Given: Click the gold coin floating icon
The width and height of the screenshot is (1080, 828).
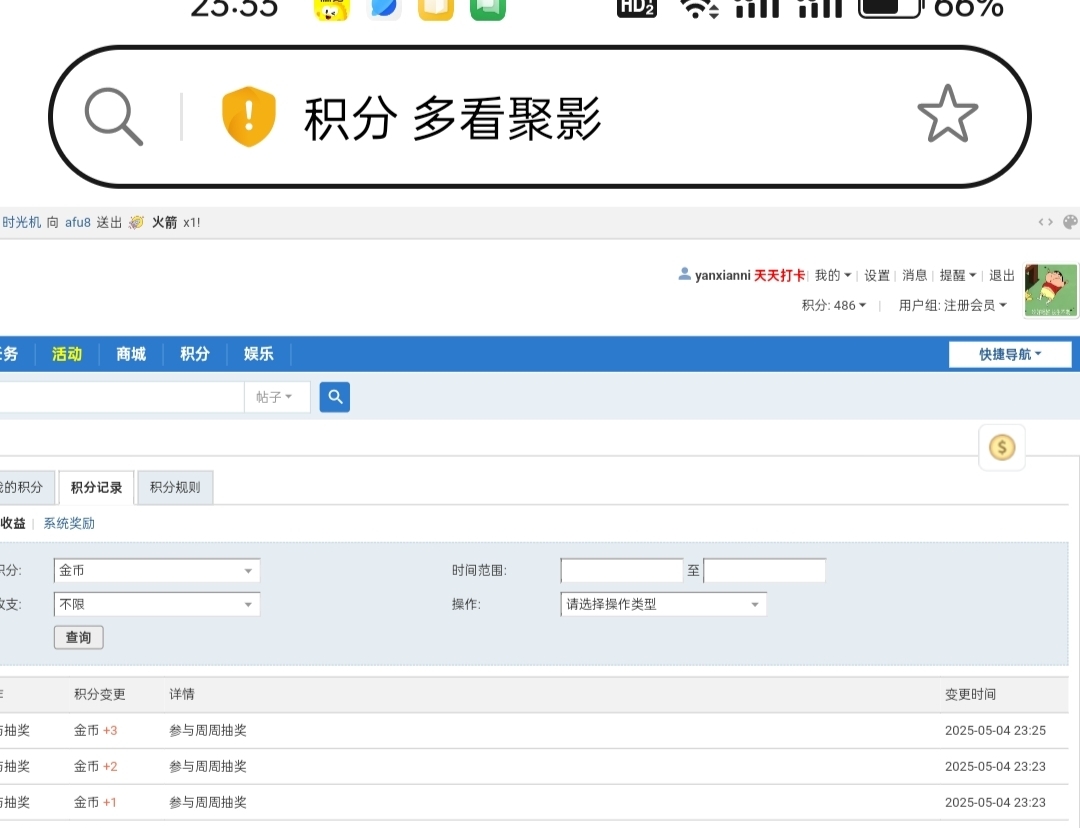Looking at the screenshot, I should point(1001,447).
